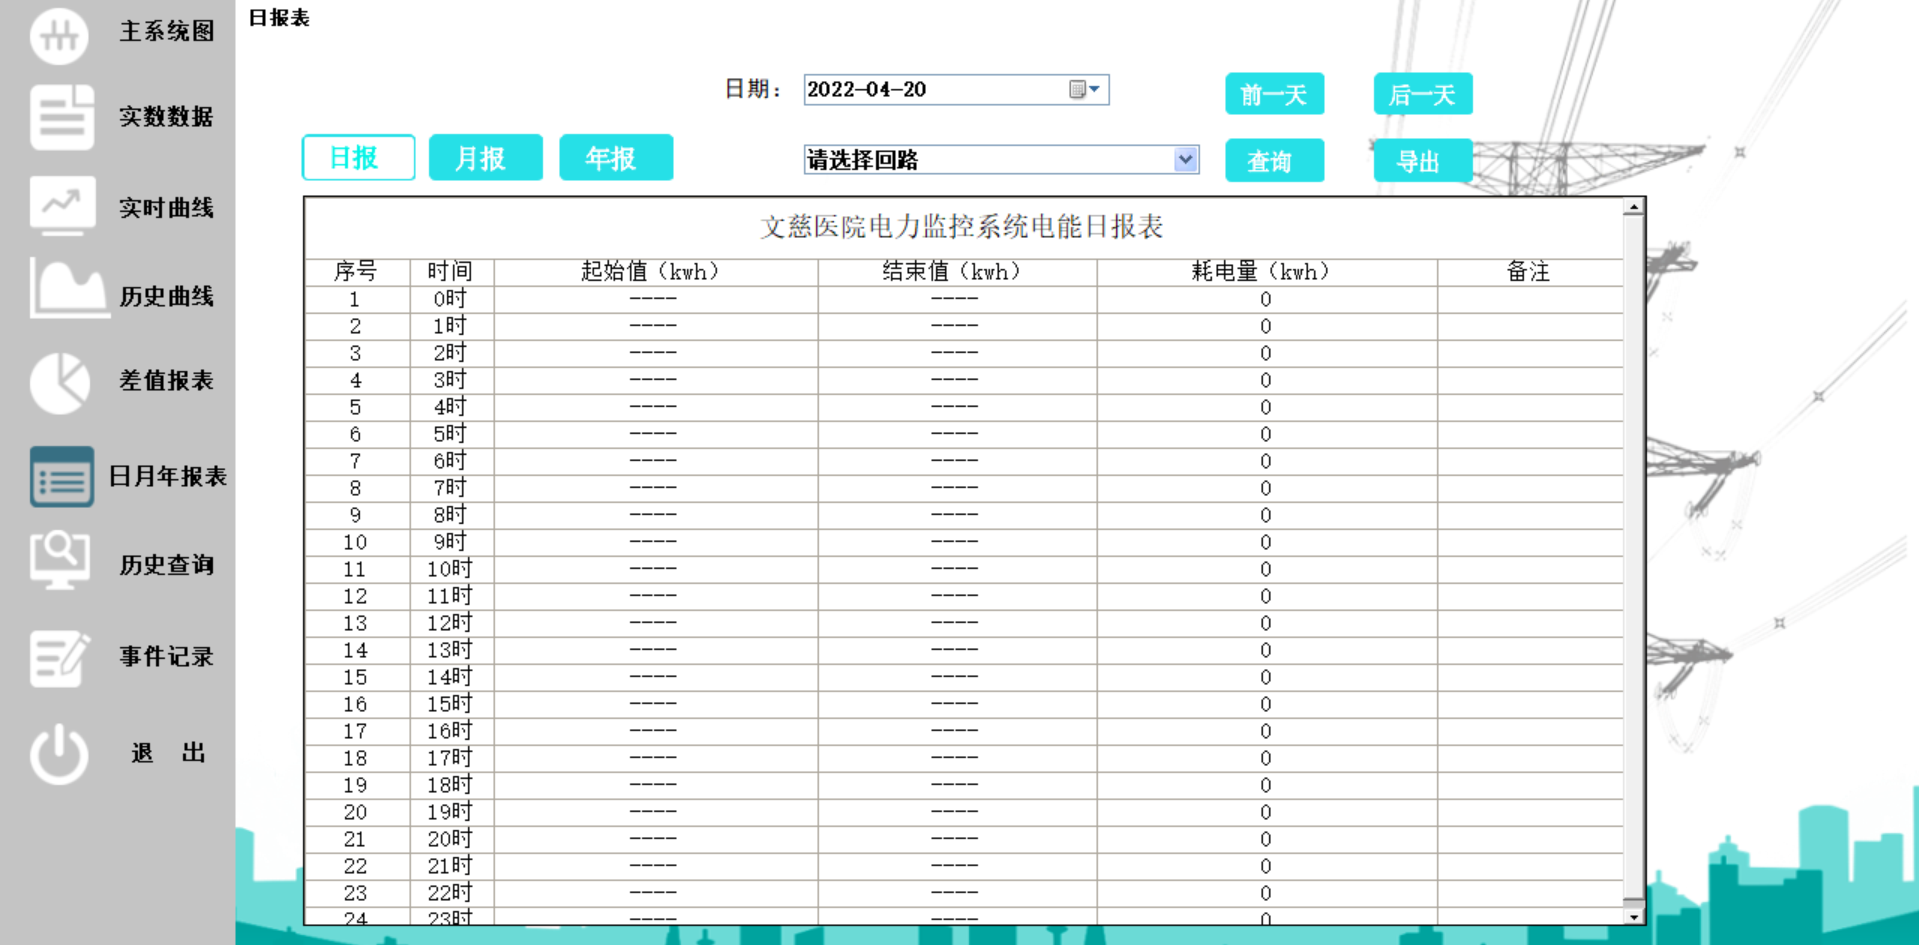Screen dimensions: 1919x945
Task: Click the 导出 export button
Action: point(1422,160)
